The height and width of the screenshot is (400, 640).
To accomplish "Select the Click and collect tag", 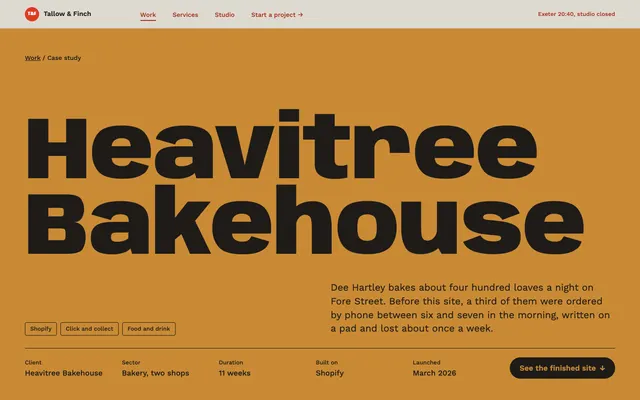I will (89, 329).
